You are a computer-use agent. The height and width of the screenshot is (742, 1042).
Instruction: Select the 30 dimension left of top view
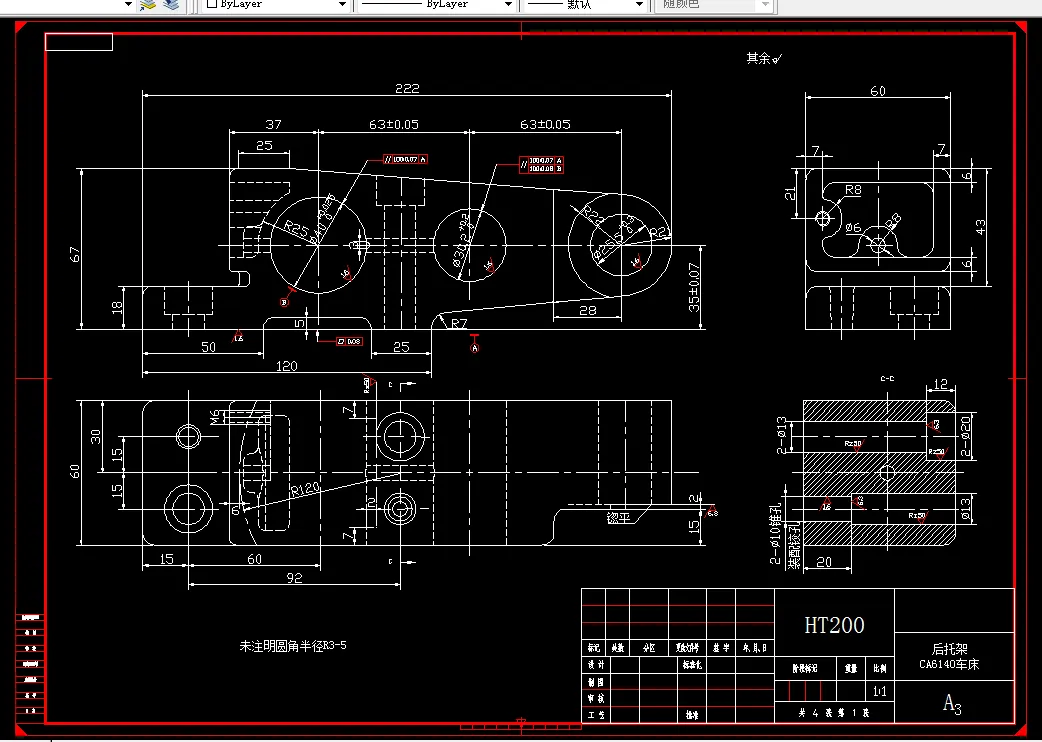pos(95,436)
